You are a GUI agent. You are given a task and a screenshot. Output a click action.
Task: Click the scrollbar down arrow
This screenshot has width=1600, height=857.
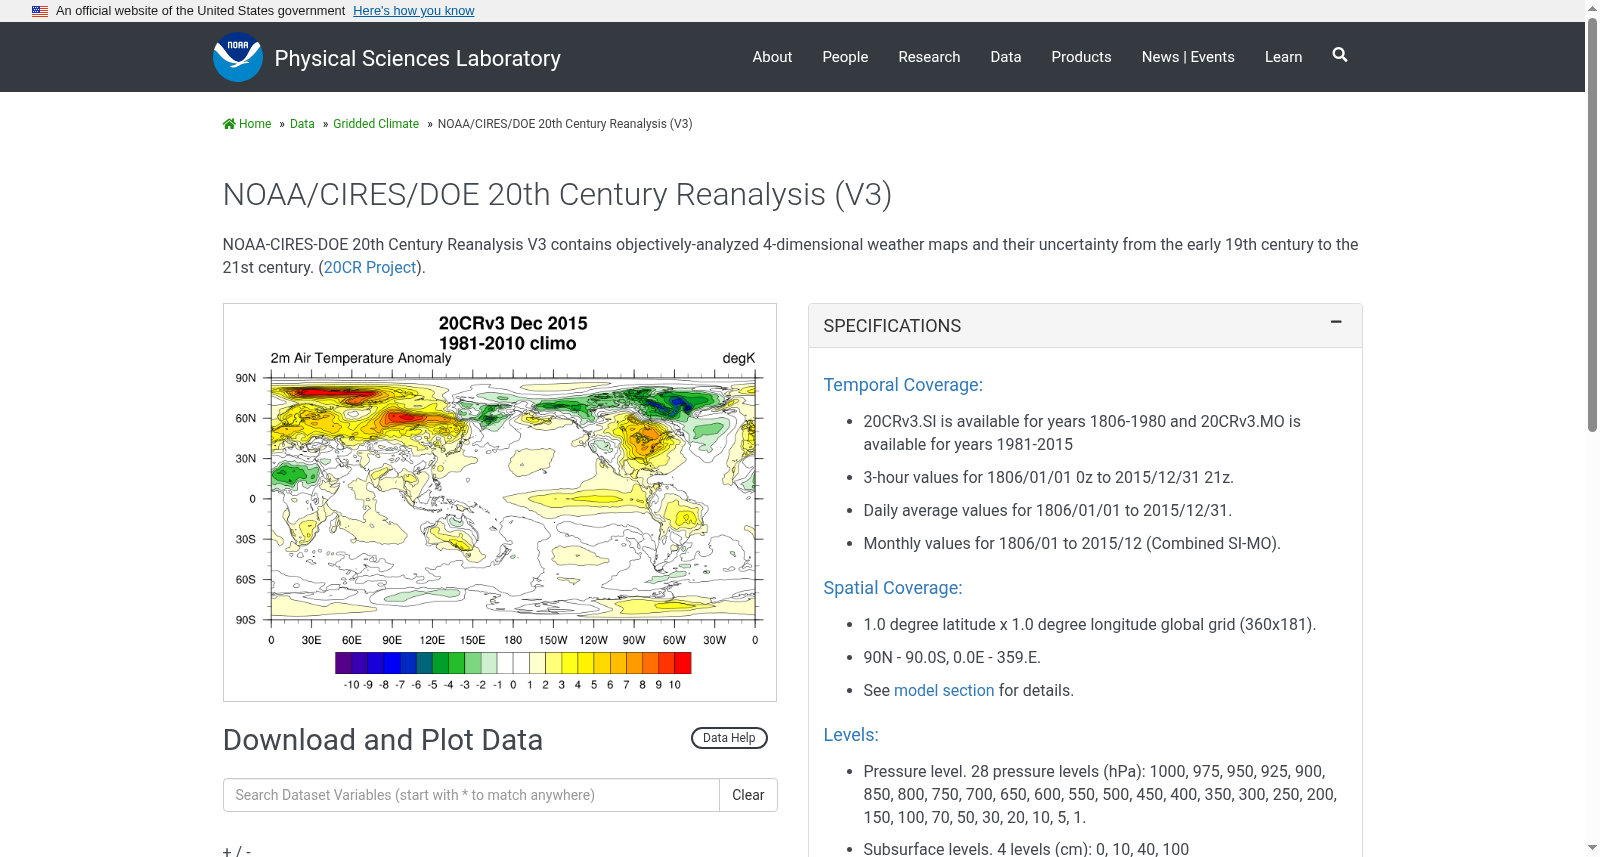pyautogui.click(x=1592, y=848)
